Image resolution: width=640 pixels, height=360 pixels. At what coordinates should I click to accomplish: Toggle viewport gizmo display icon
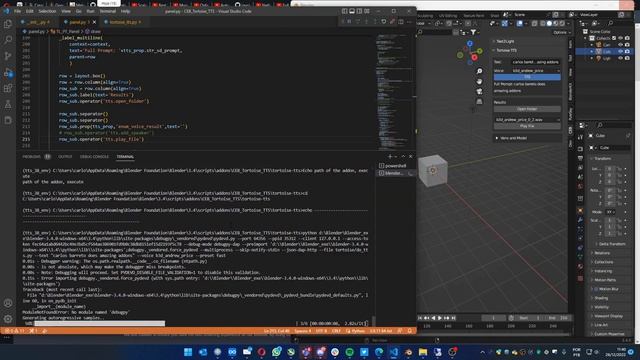[505, 24]
